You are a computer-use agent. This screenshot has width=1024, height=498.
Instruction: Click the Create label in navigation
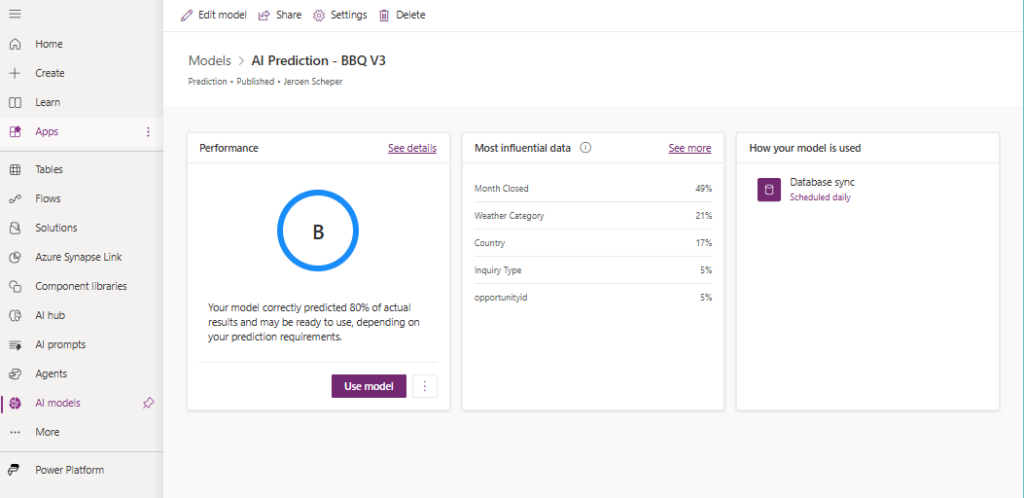(50, 73)
